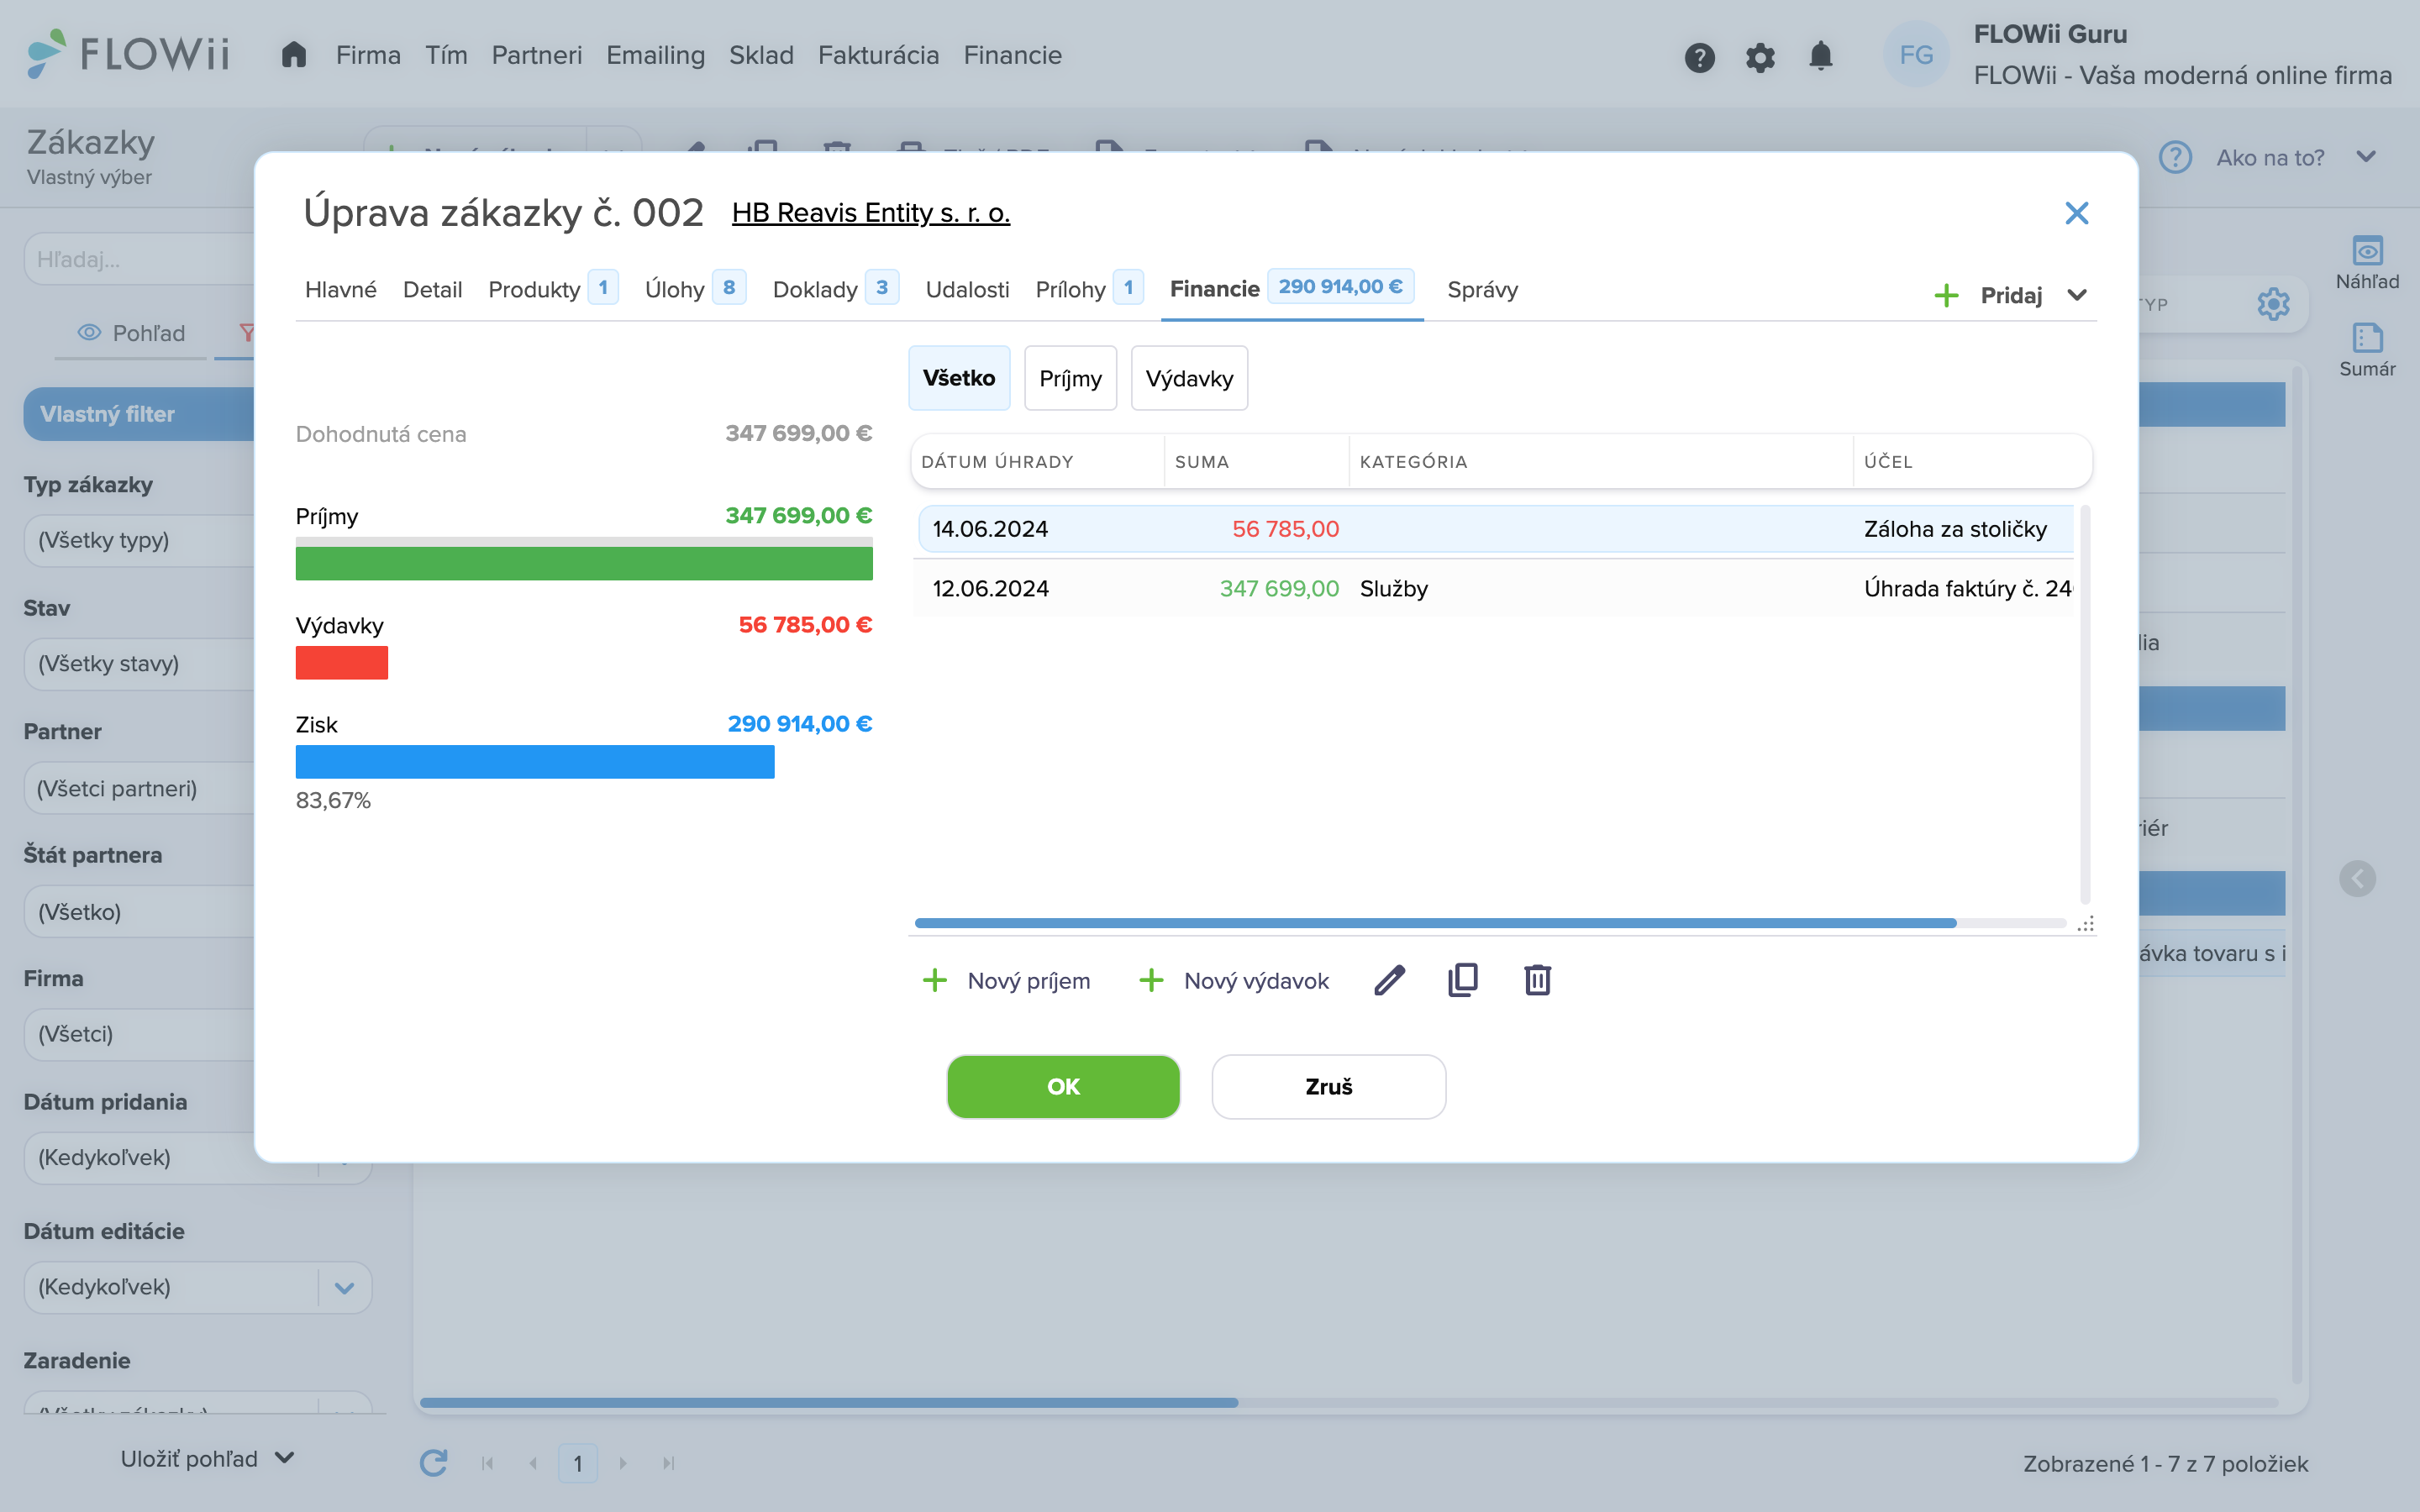
Task: Close the order edit dialog with X
Action: (x=2077, y=213)
